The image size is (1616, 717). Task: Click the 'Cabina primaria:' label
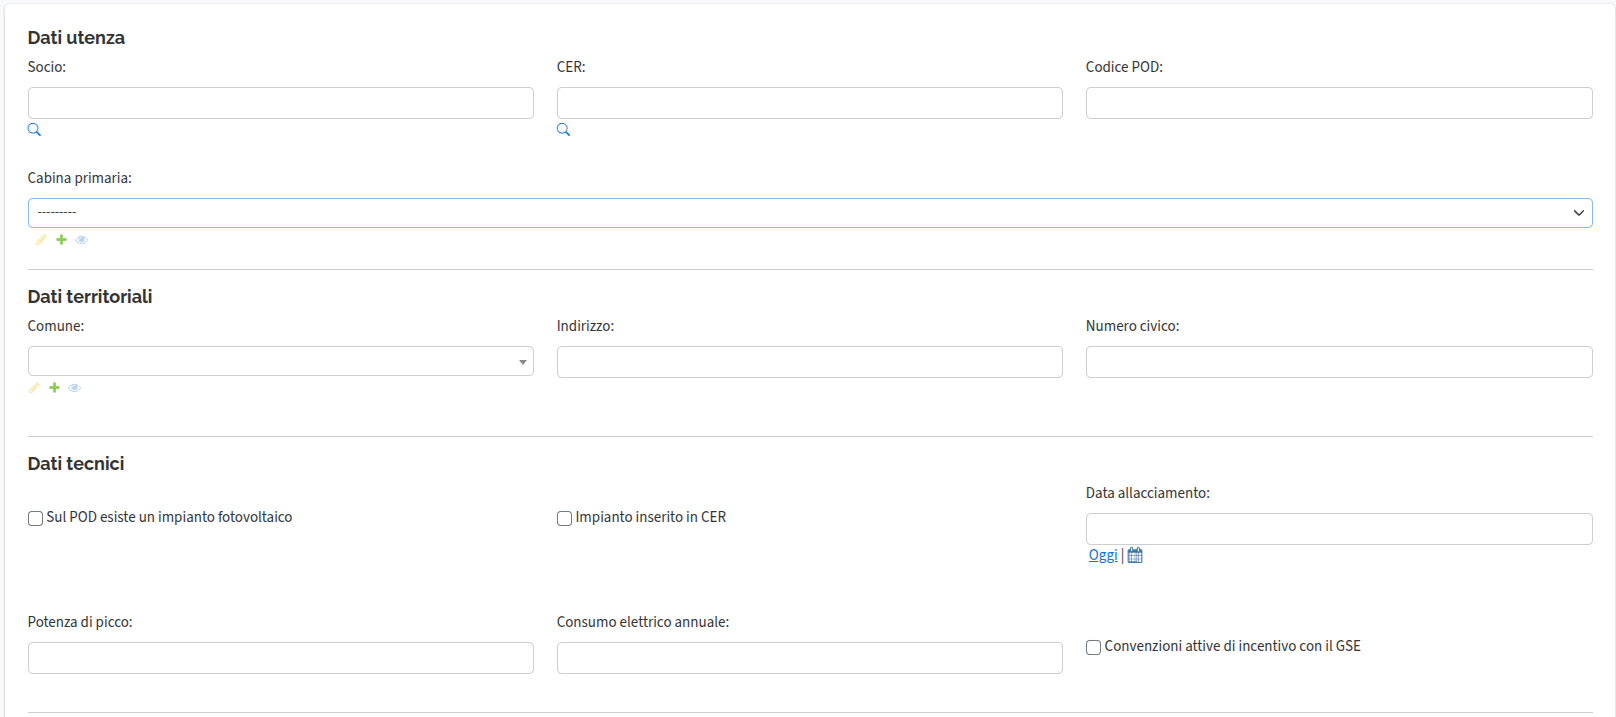pyautogui.click(x=80, y=178)
